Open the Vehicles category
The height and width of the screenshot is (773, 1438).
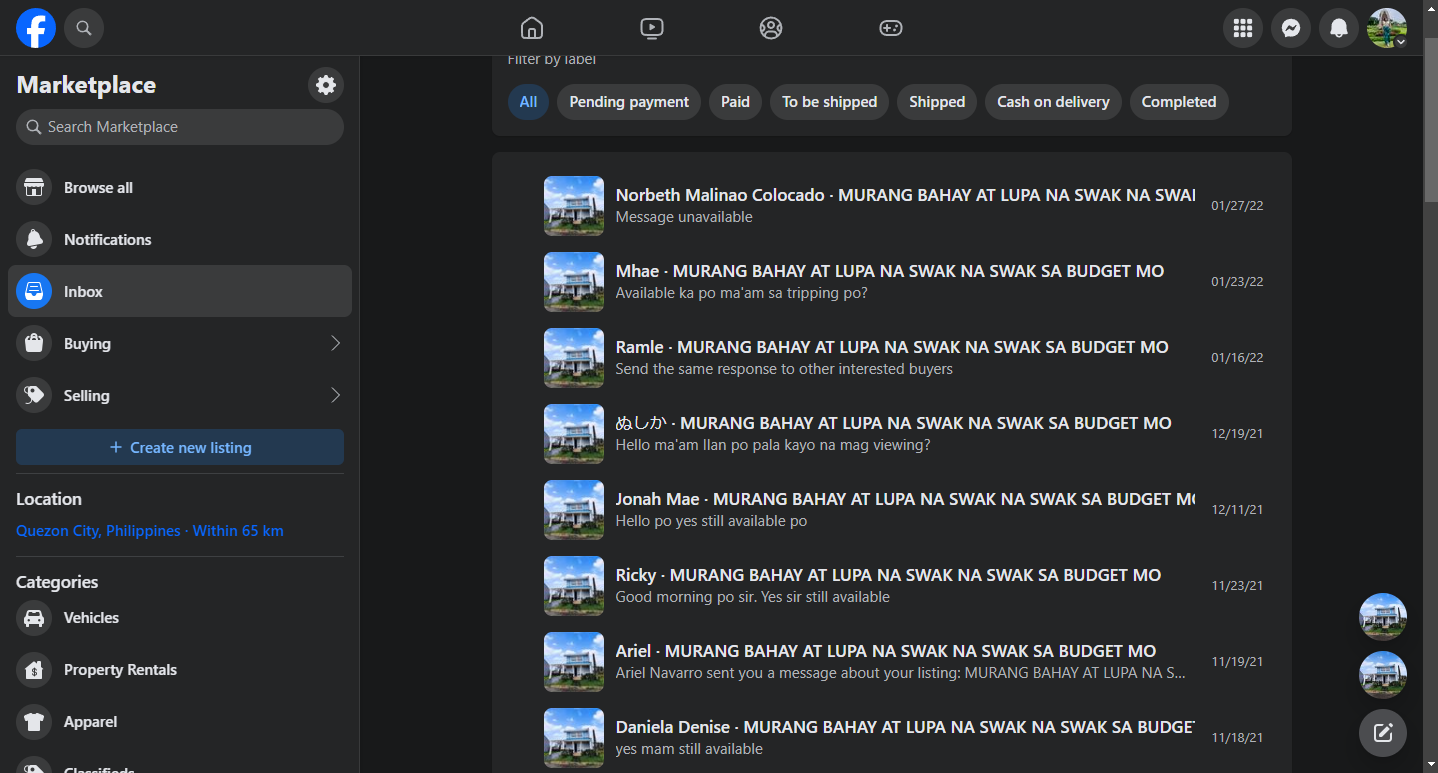[x=180, y=617]
